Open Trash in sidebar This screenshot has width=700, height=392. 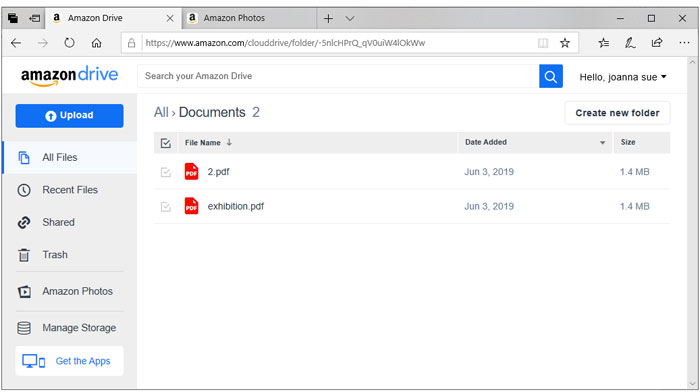coord(70,255)
